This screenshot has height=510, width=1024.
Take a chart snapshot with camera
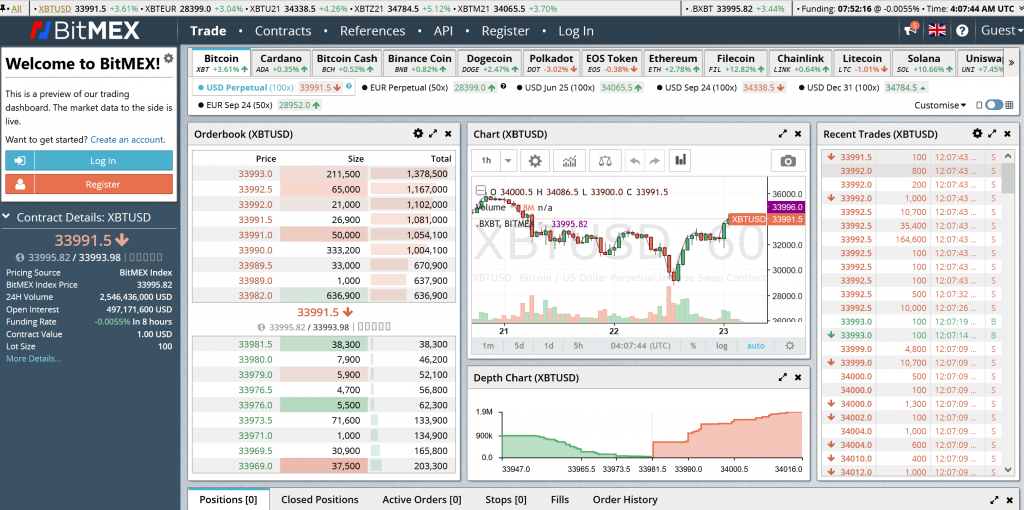pyautogui.click(x=788, y=160)
